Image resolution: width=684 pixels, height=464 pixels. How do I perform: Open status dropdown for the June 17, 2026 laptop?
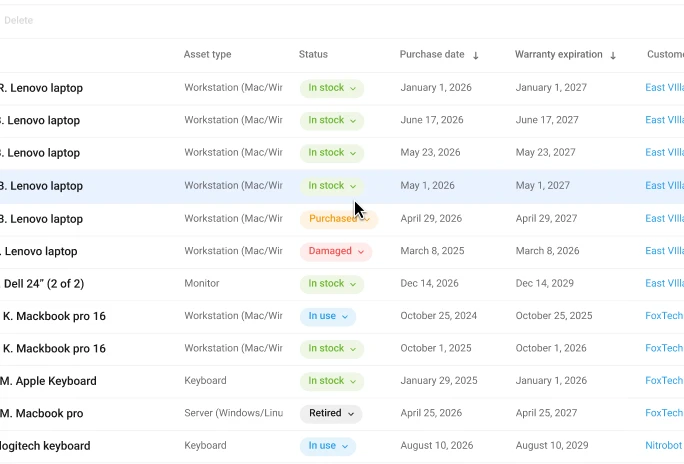(x=332, y=120)
